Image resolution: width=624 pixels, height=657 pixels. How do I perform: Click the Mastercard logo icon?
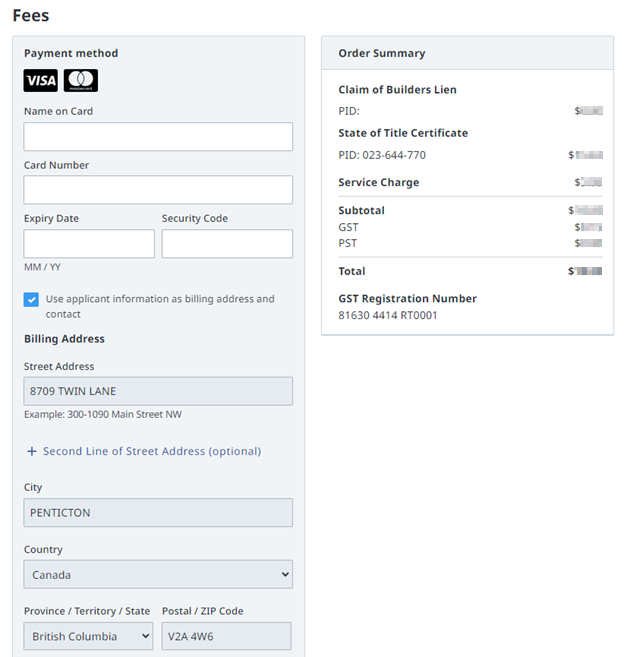point(81,81)
